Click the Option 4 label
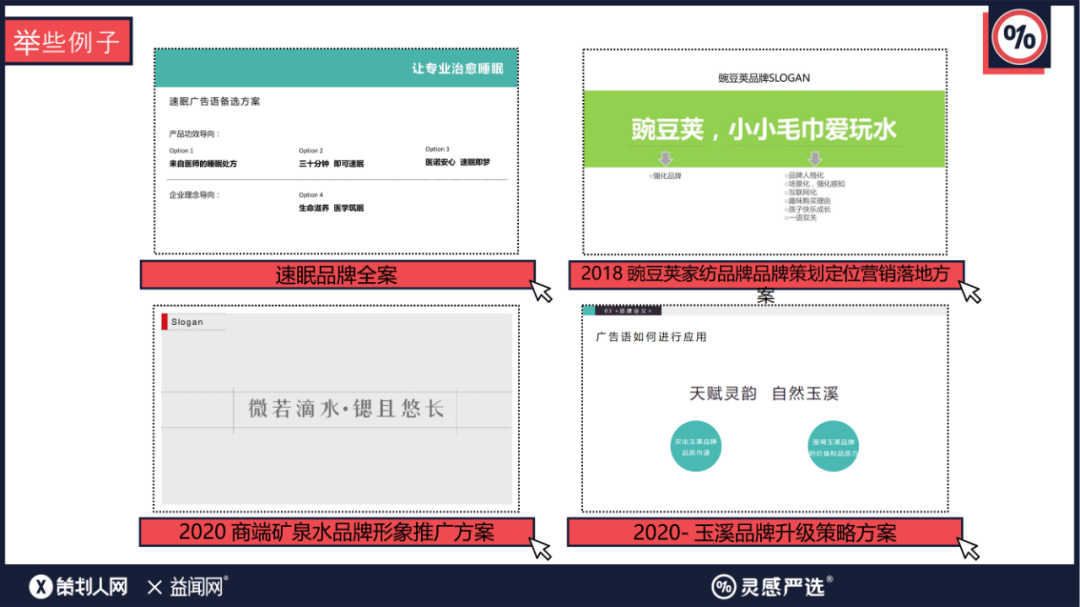 coord(311,195)
